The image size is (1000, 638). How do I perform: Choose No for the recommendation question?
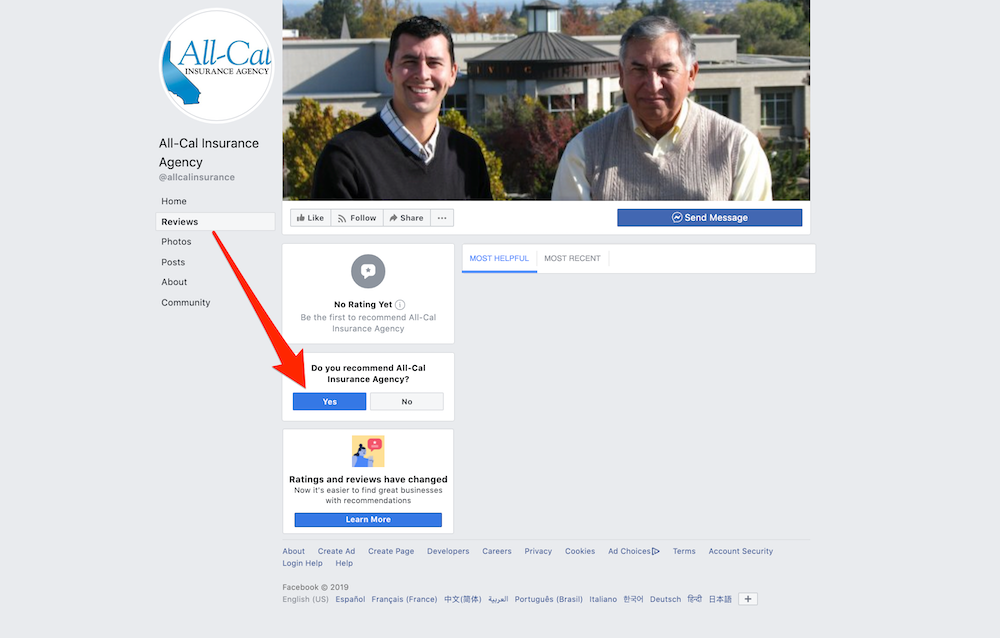click(407, 401)
